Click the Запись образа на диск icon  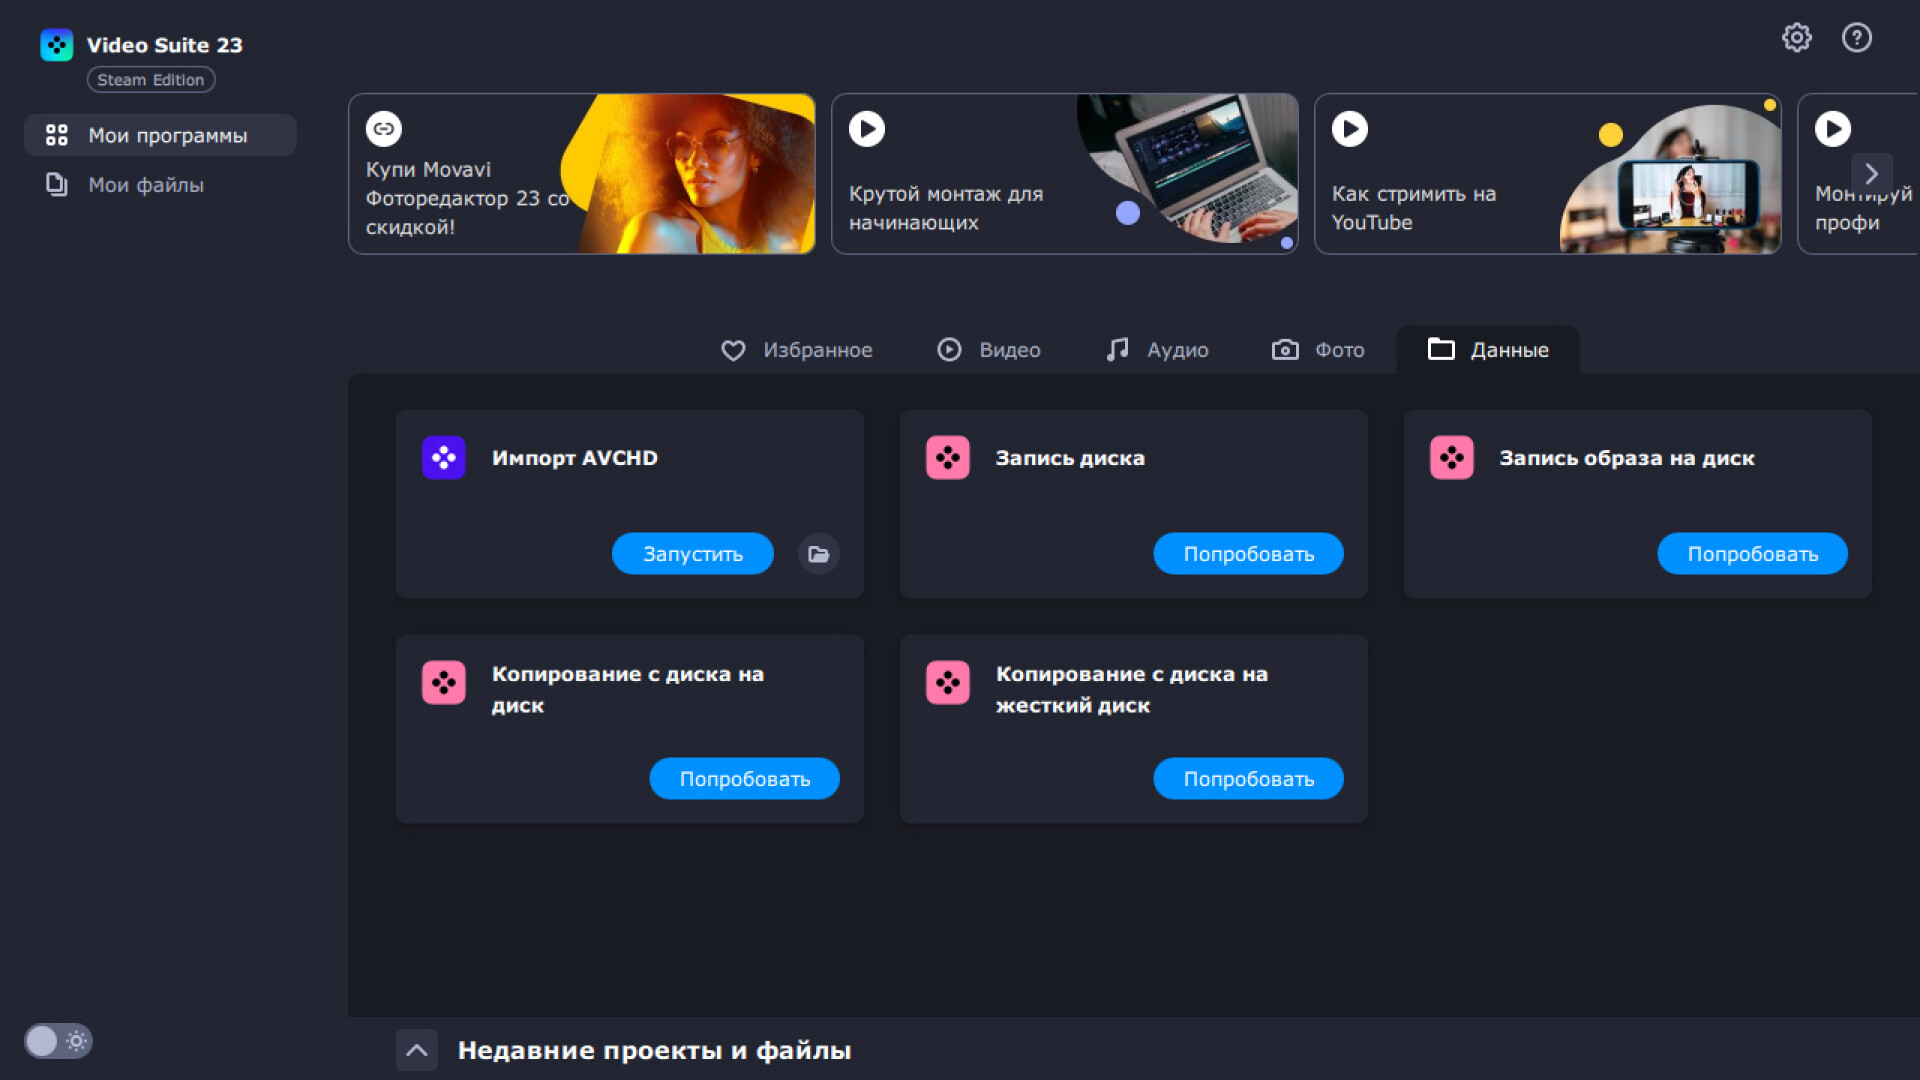point(1451,458)
